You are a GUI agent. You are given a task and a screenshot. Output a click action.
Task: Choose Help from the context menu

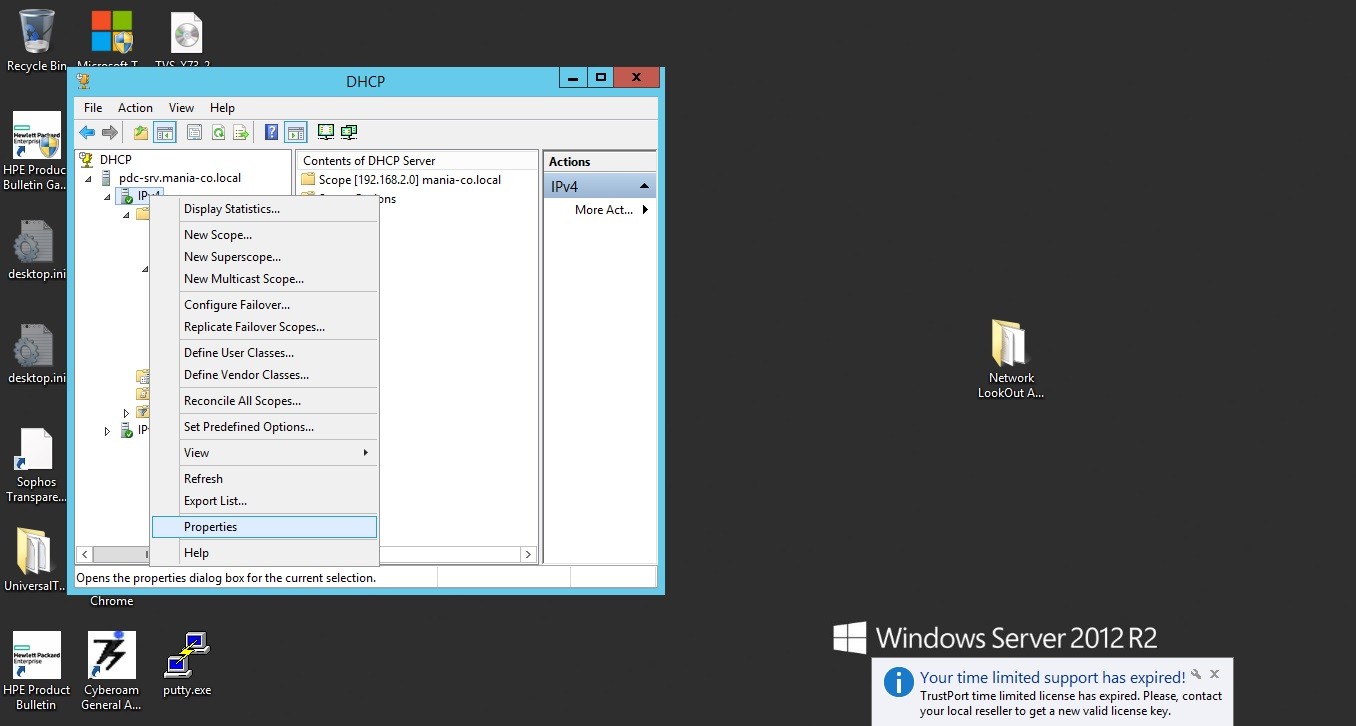tap(265, 553)
